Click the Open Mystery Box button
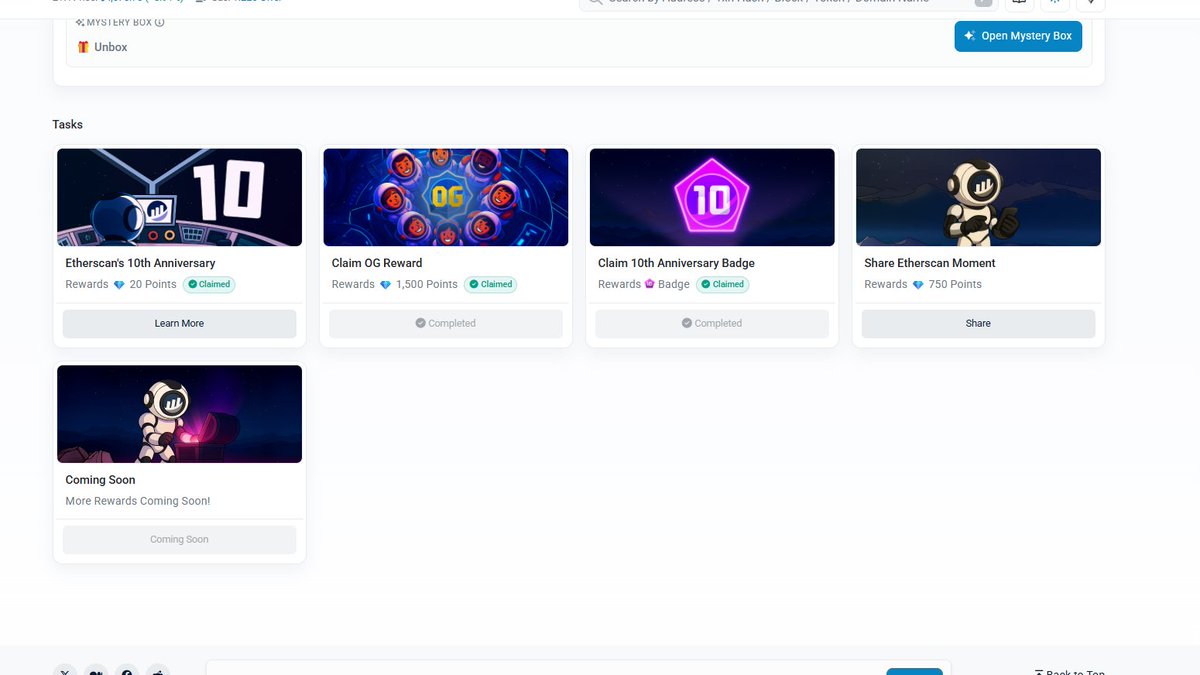The height and width of the screenshot is (675, 1200). click(1018, 36)
